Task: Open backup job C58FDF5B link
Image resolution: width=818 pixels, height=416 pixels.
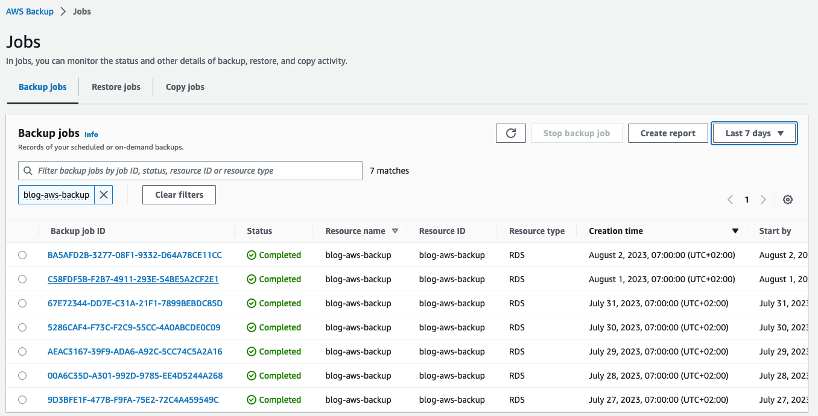Action: (134, 279)
